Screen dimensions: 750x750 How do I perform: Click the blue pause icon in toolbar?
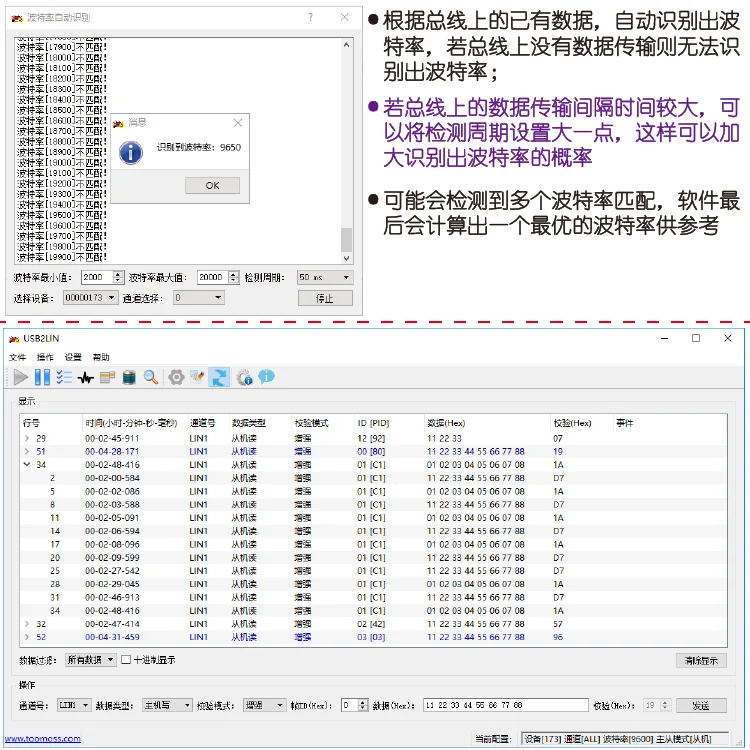[42, 377]
